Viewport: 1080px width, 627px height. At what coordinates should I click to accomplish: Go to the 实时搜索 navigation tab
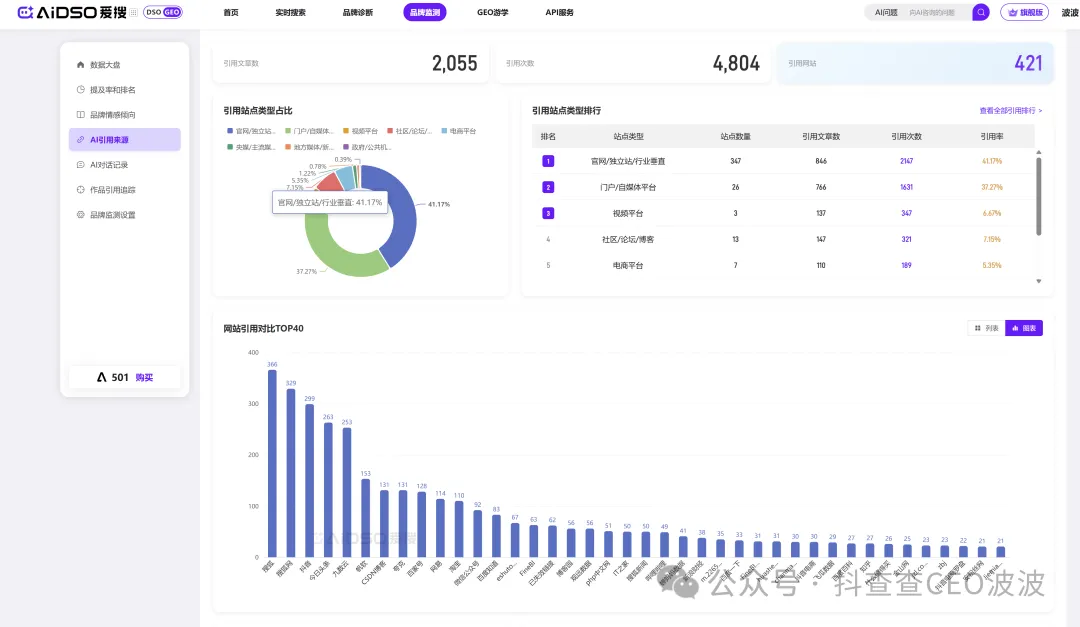point(291,12)
